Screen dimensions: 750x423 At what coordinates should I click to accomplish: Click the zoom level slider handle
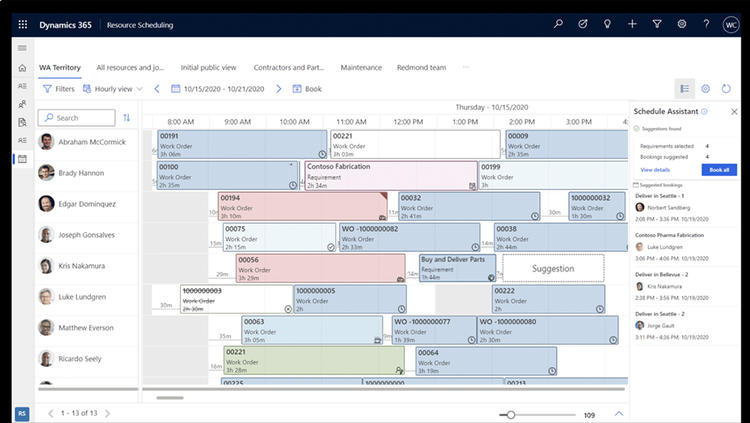[510, 415]
